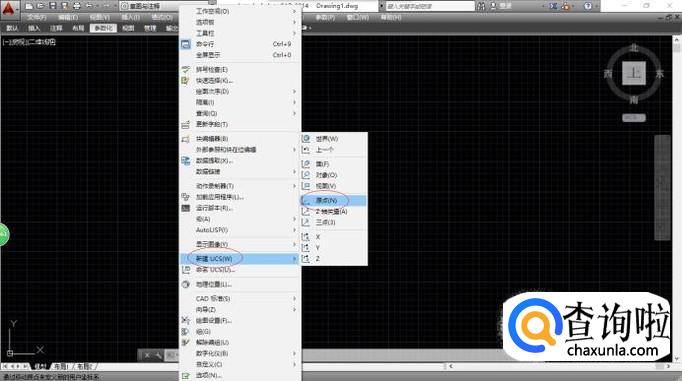Click the Undo arrow in quick access toolbar
This screenshot has width=682, height=381.
(89, 6)
